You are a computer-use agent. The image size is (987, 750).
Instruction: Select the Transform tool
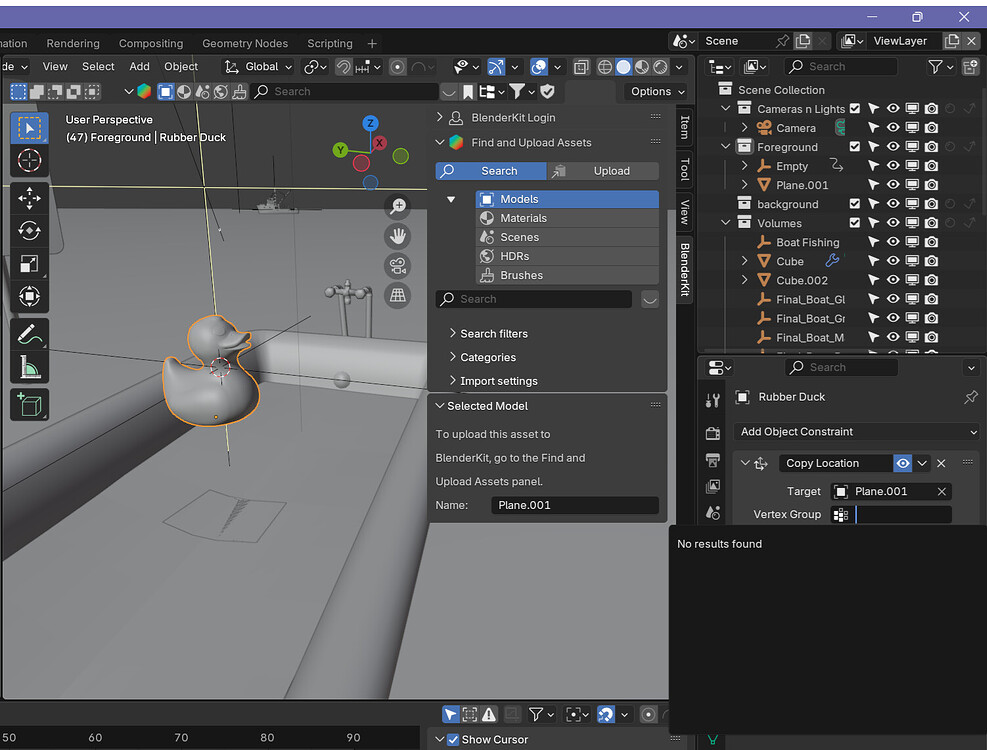pyautogui.click(x=29, y=296)
